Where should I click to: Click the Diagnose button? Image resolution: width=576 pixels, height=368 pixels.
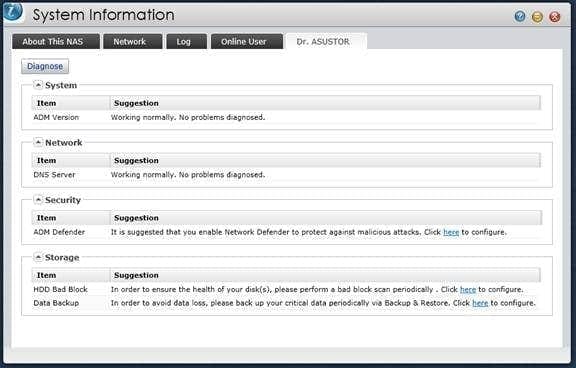pyautogui.click(x=45, y=66)
